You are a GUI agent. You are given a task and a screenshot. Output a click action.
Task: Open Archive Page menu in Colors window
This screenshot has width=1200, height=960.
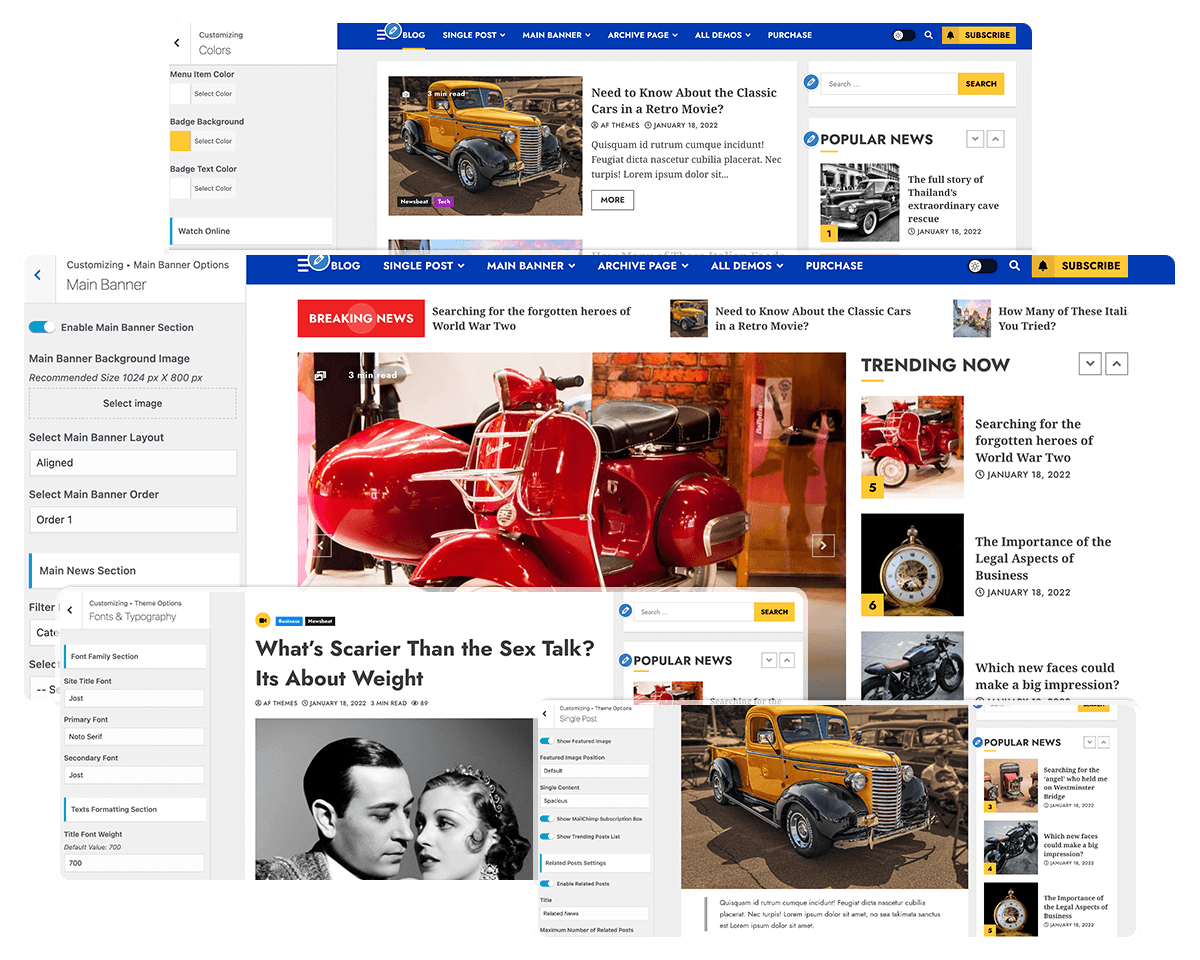643,35
